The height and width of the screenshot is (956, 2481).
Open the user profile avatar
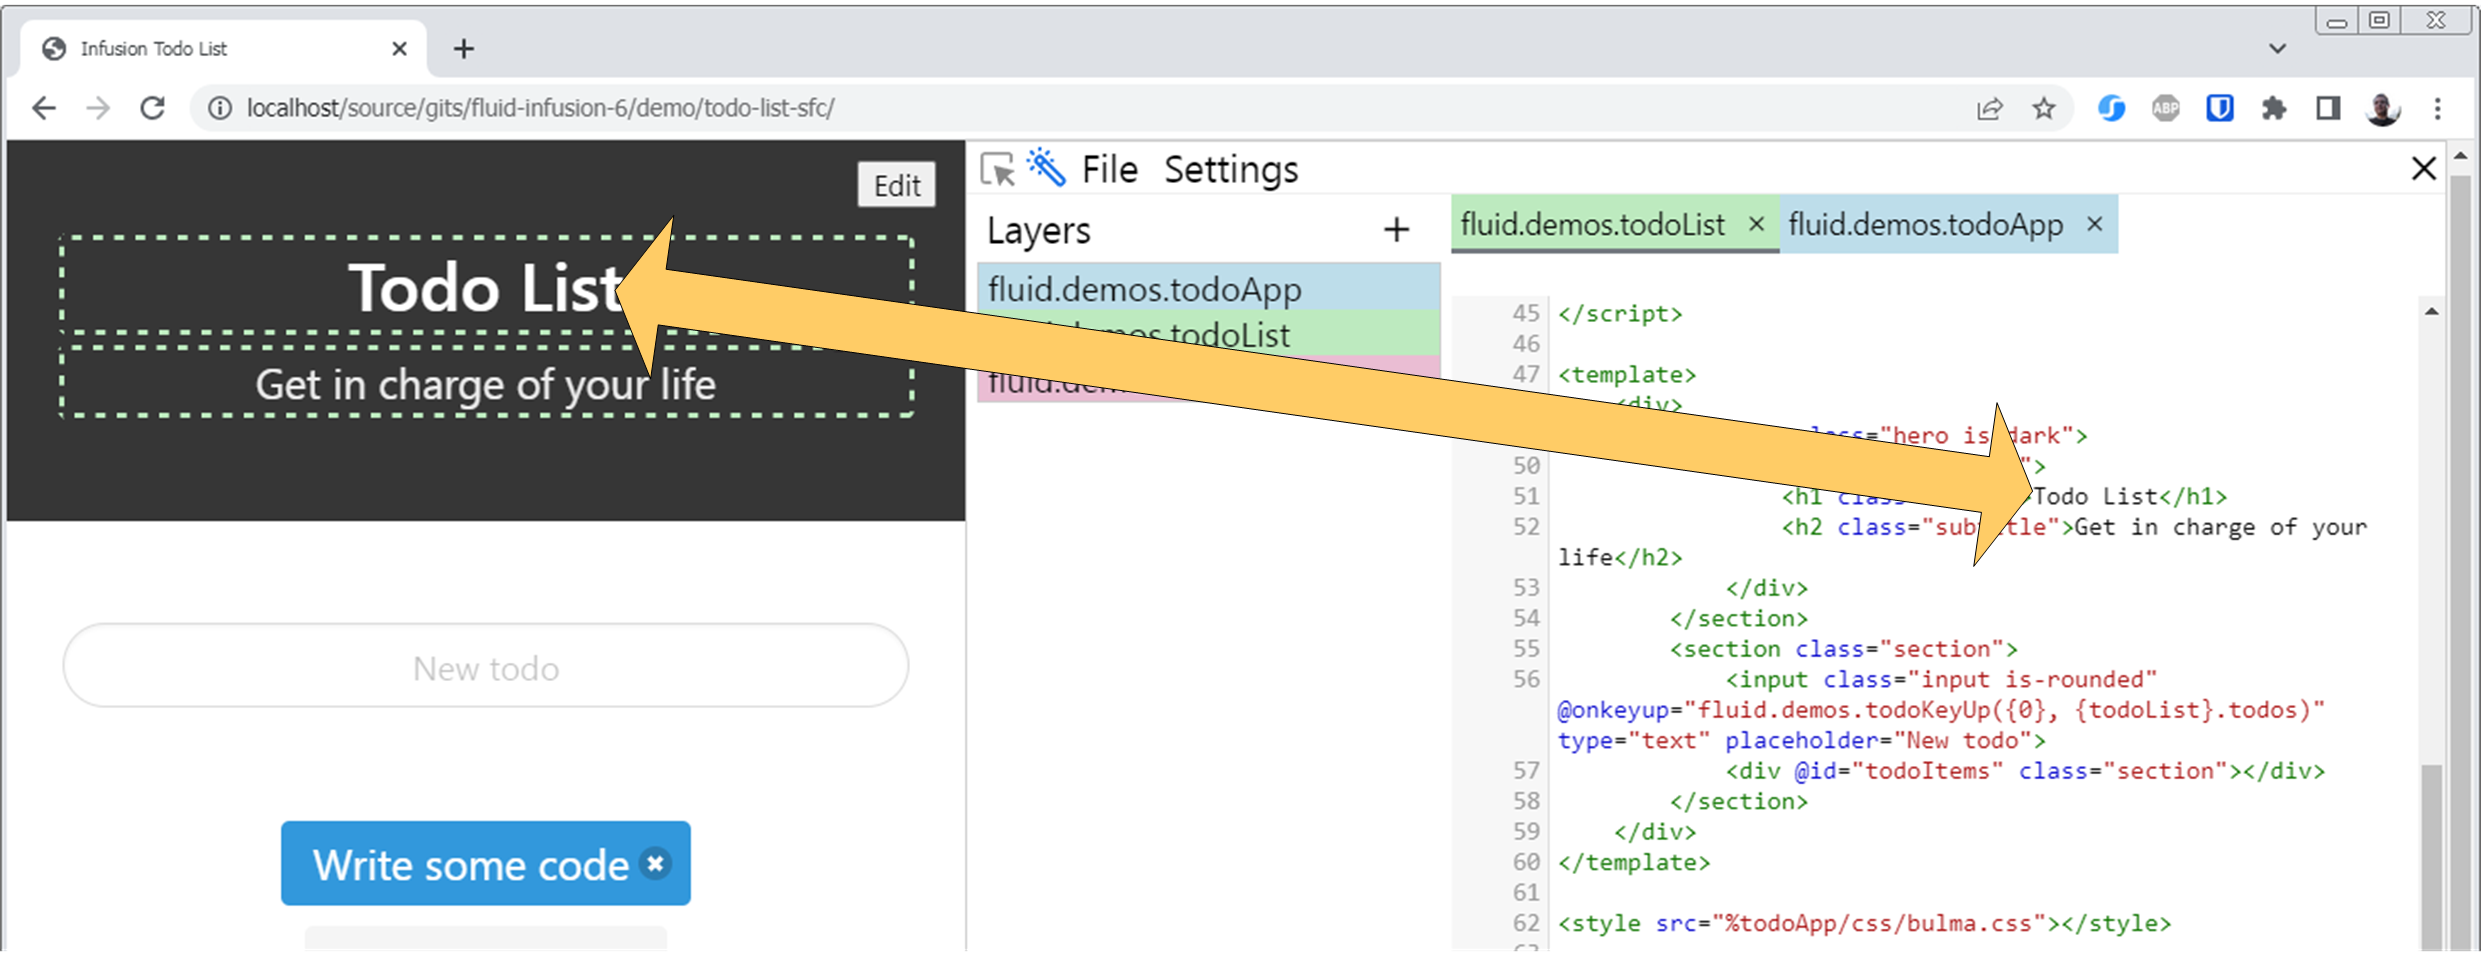(2383, 108)
